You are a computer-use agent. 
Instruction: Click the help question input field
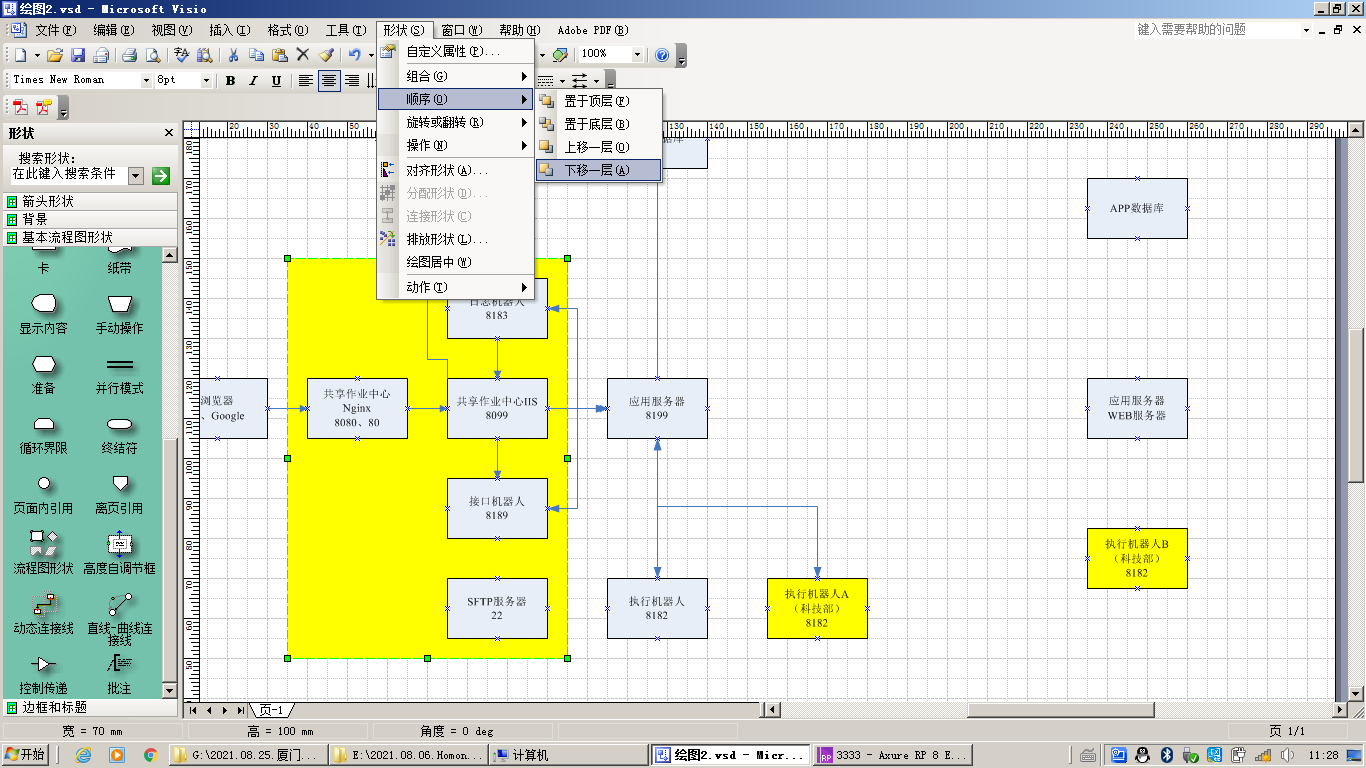1218,30
